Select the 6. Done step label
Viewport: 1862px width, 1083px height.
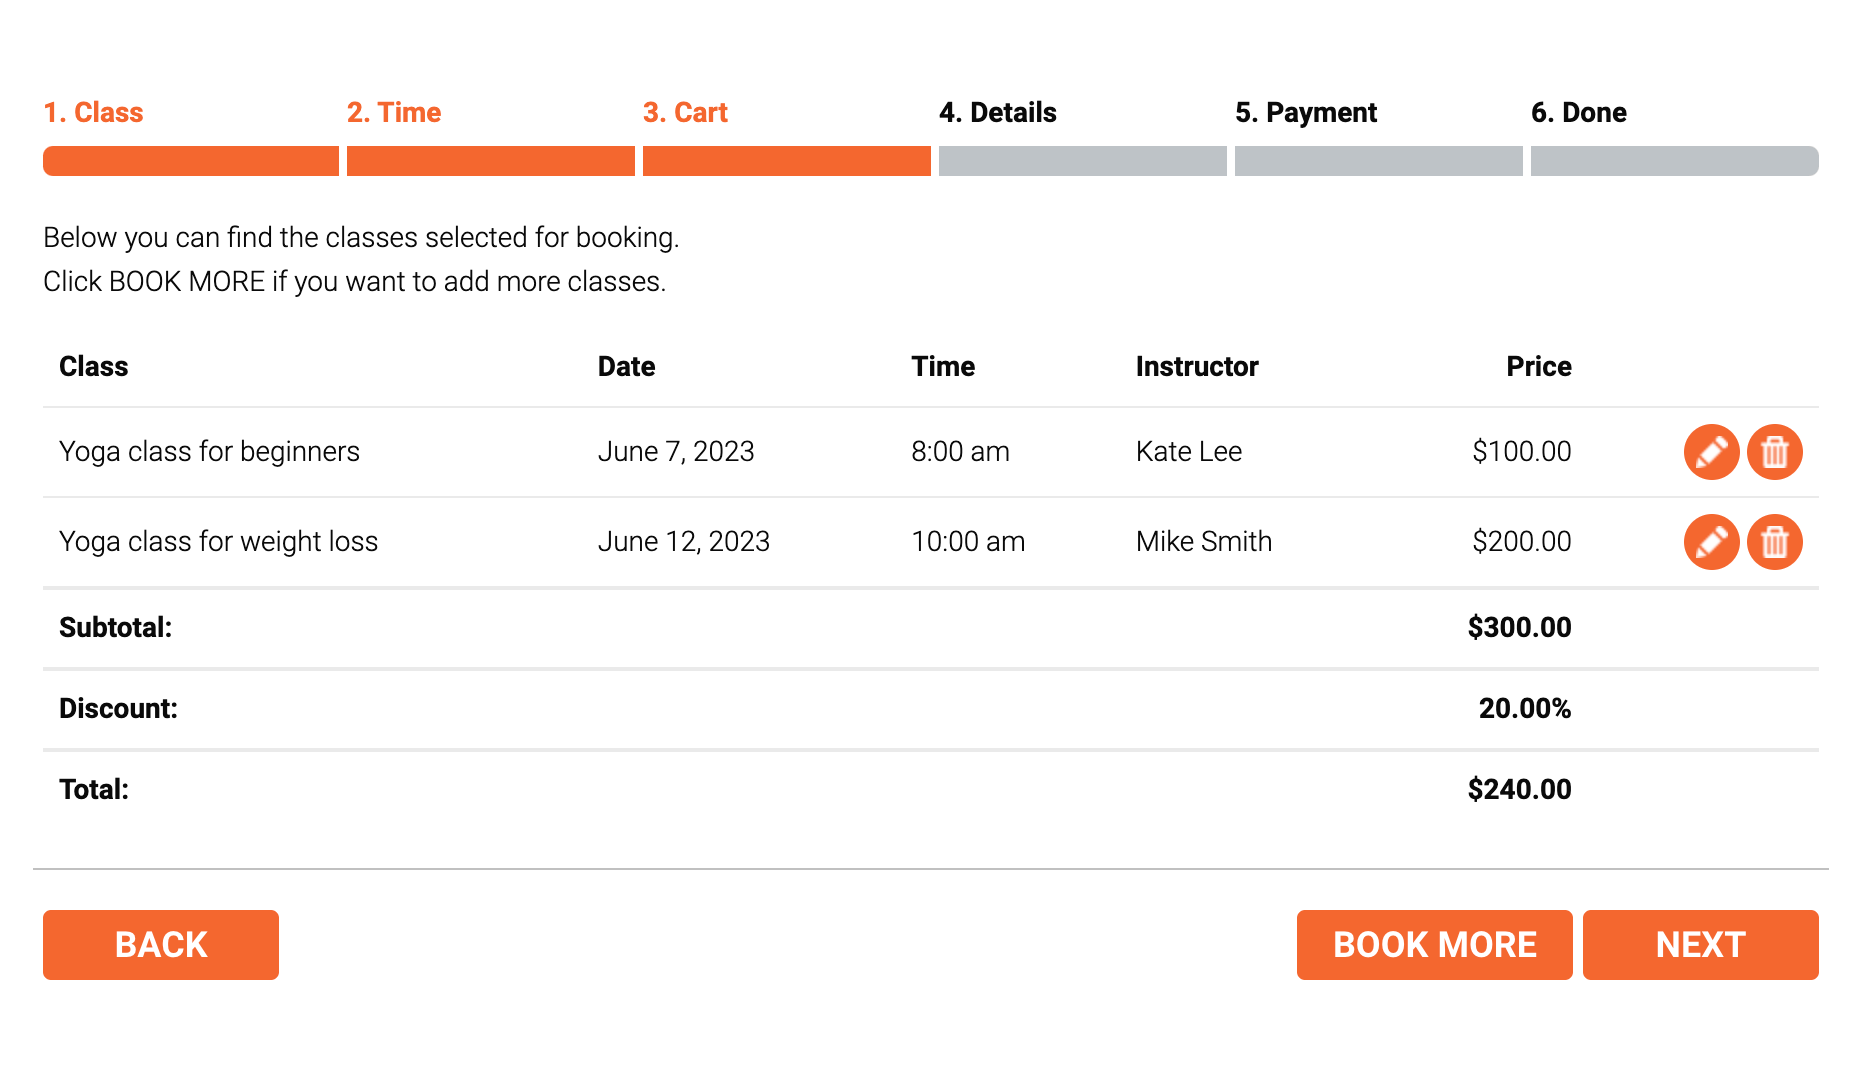point(1579,112)
